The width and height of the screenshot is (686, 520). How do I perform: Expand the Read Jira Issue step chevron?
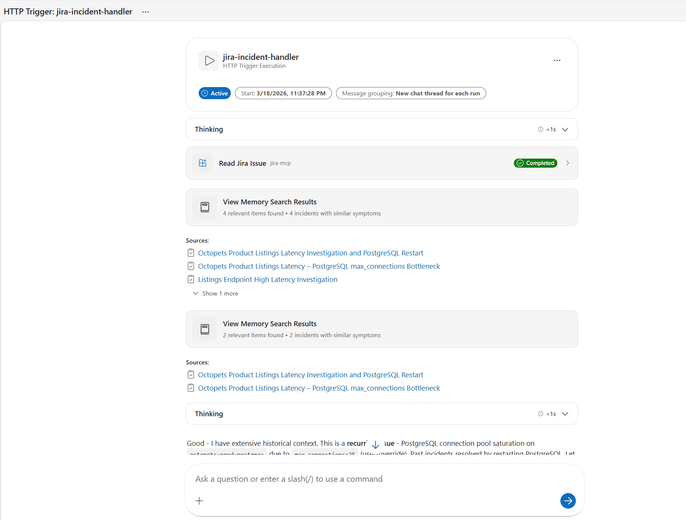click(x=568, y=163)
